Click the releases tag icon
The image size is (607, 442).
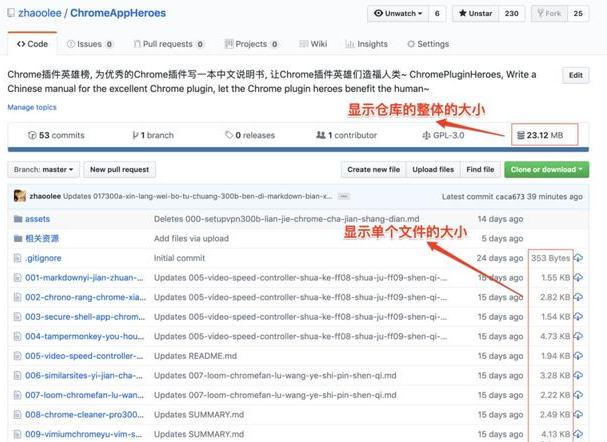click(x=229, y=135)
